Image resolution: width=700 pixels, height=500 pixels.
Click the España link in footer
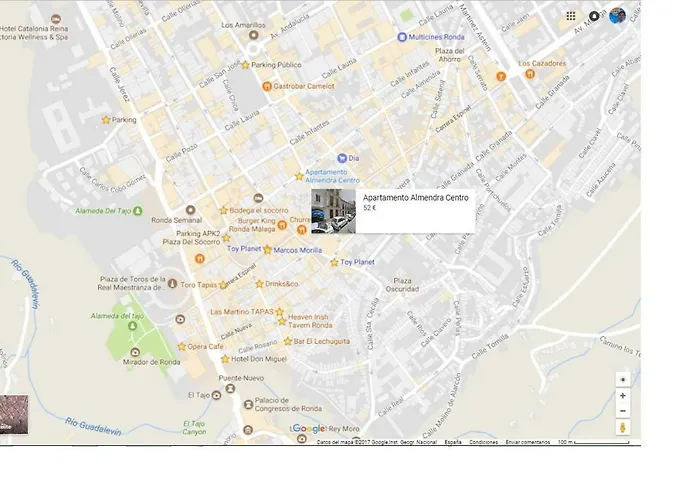pyautogui.click(x=453, y=442)
